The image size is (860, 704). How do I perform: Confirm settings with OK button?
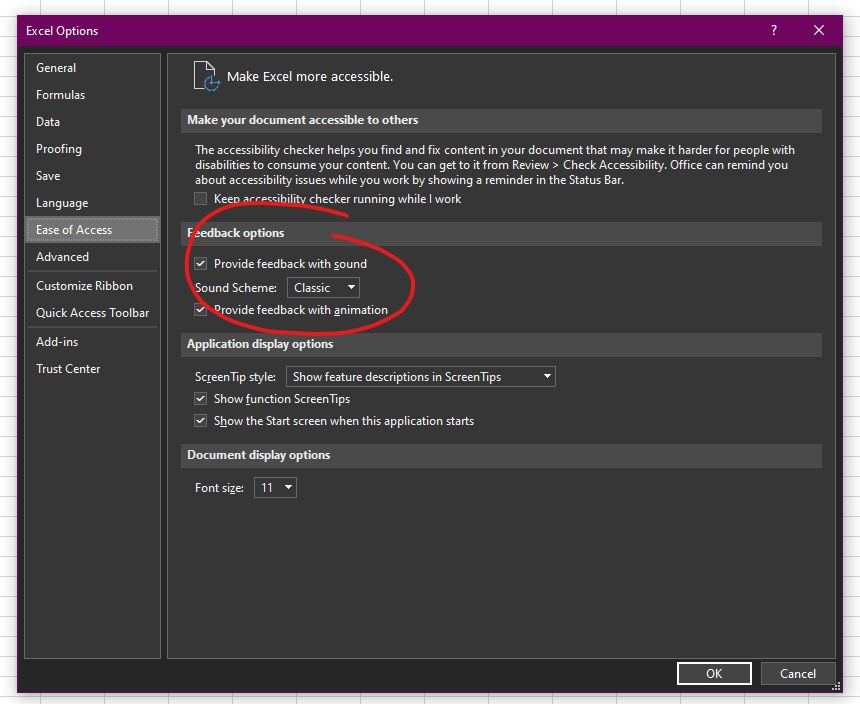[x=714, y=673]
